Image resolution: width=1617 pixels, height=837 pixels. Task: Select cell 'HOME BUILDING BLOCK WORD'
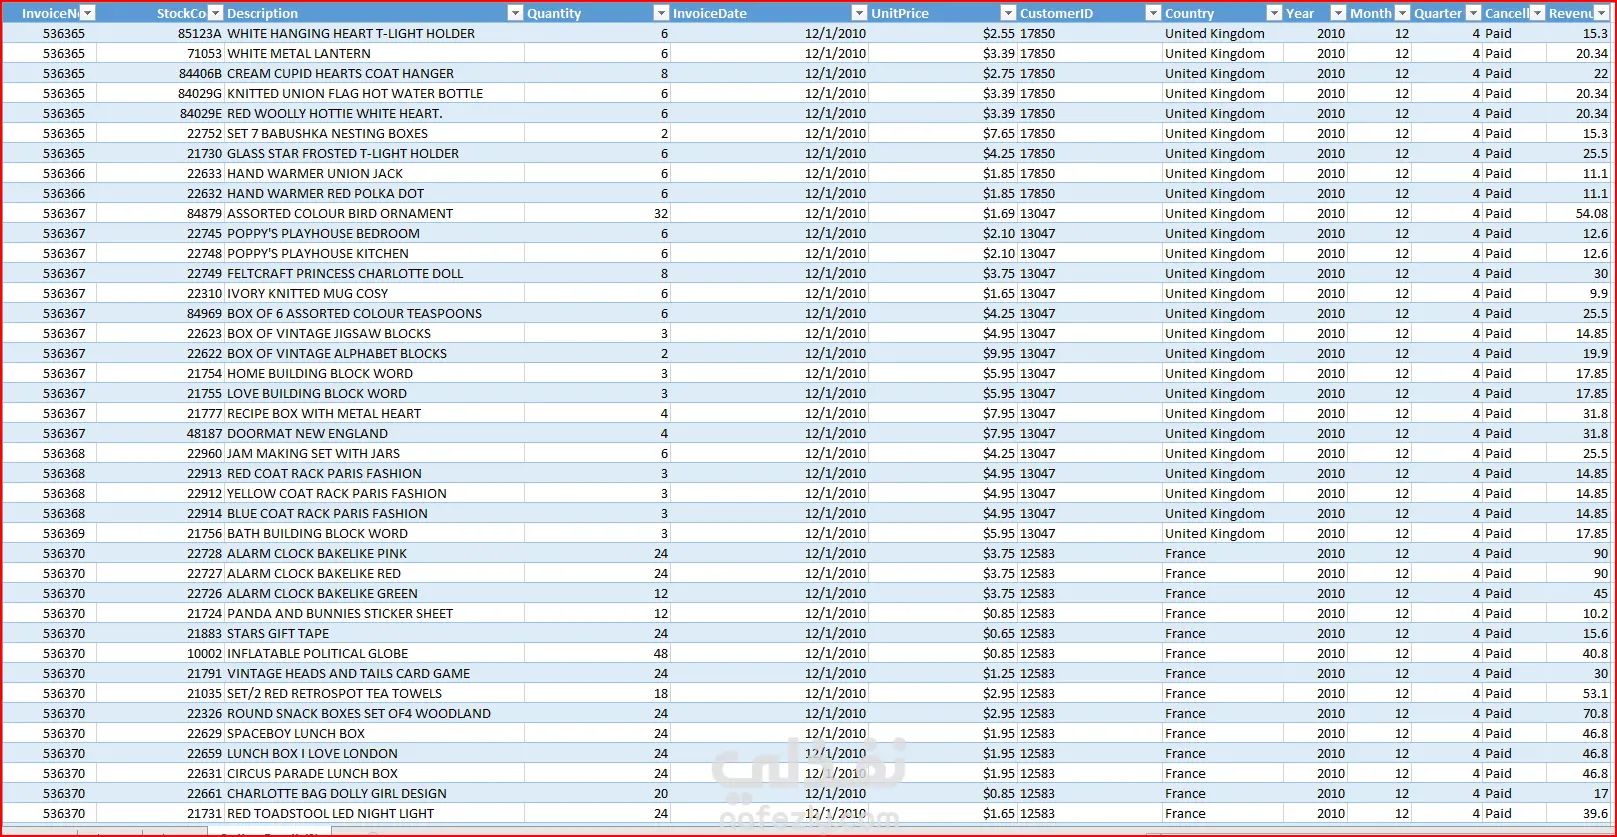click(374, 373)
